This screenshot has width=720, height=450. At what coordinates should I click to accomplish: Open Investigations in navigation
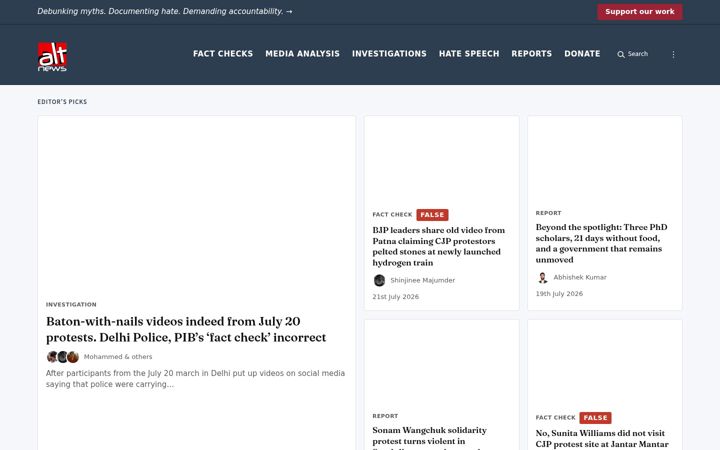point(389,54)
